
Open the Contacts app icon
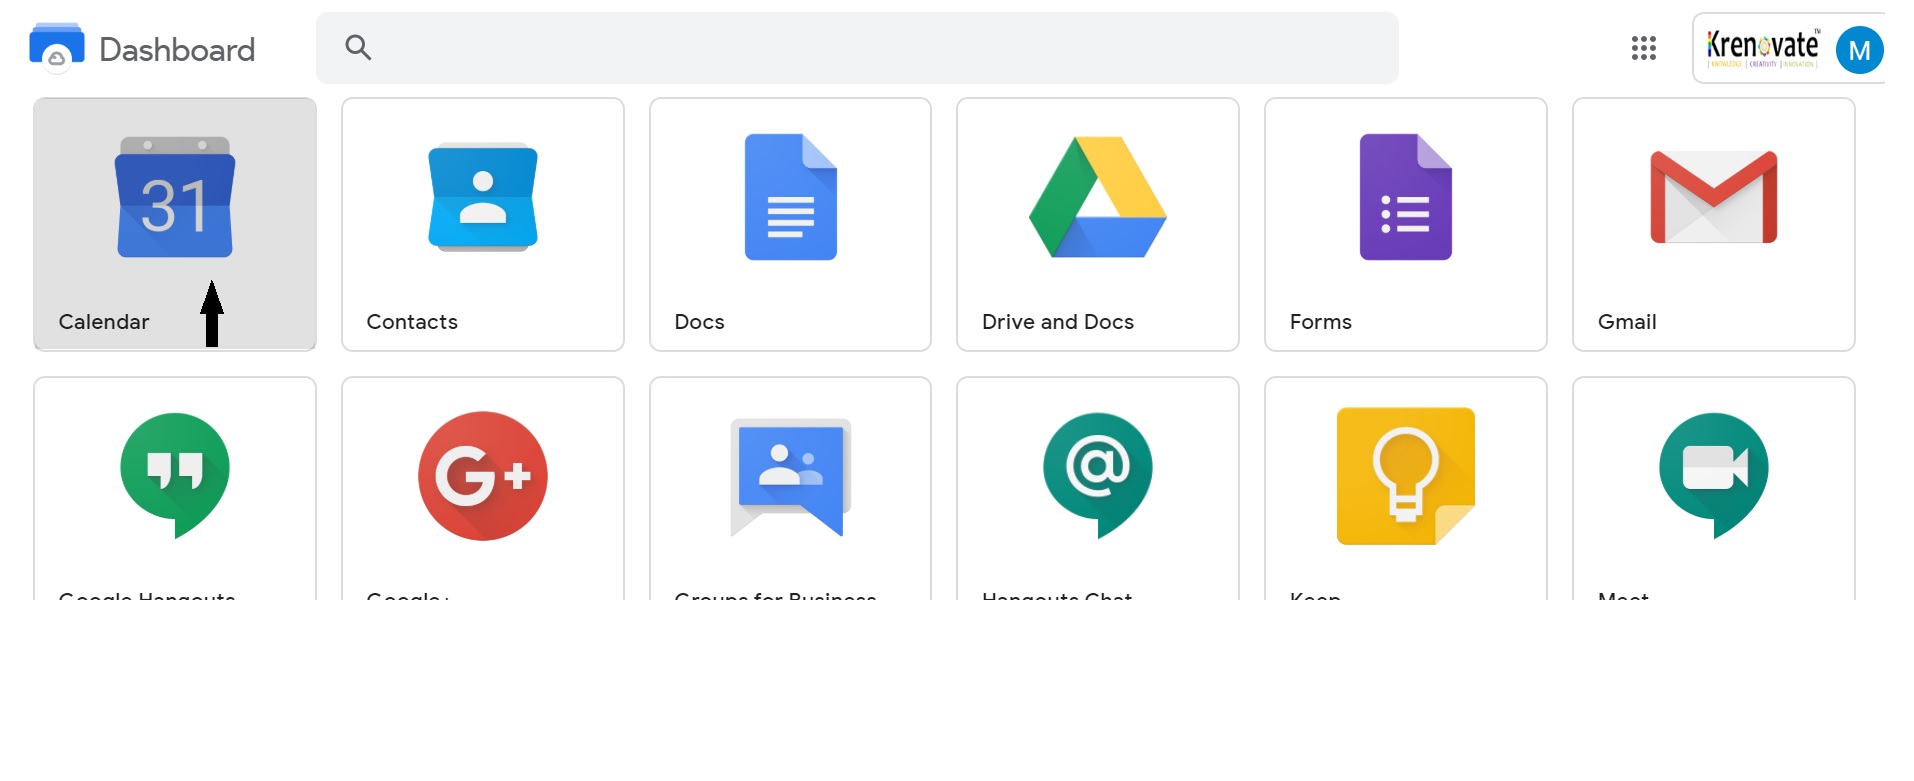(x=483, y=197)
